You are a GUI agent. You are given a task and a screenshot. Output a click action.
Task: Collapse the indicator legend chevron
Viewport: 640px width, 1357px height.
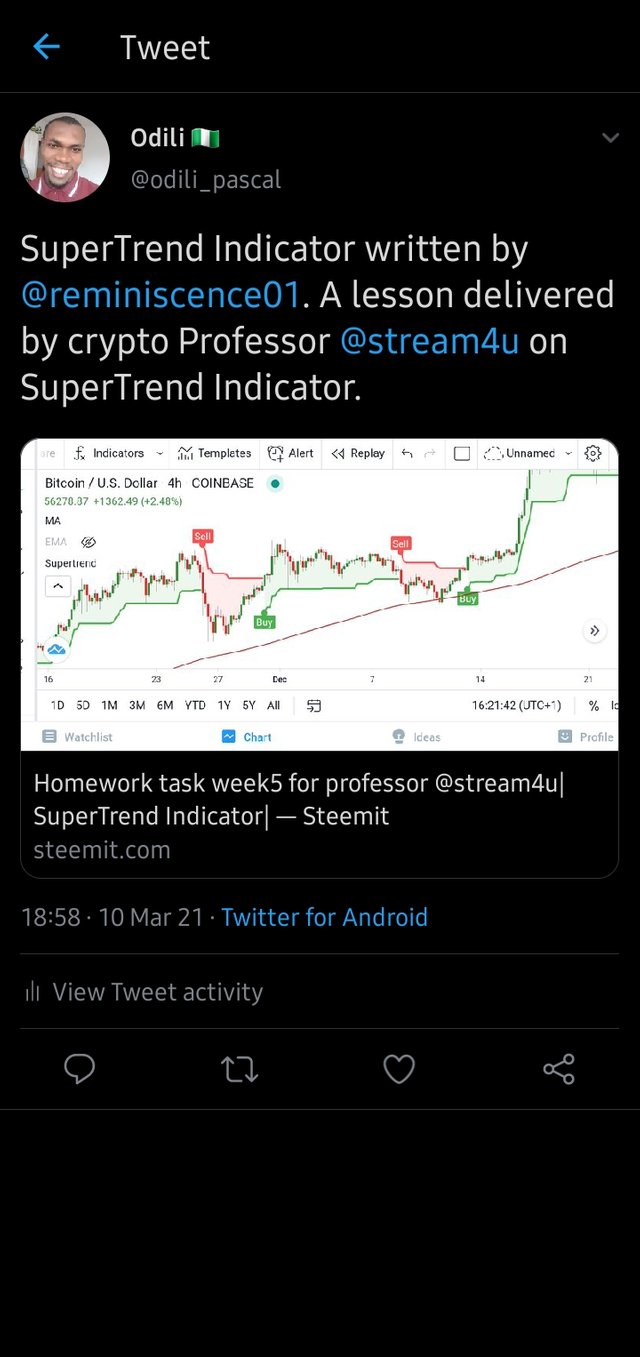point(57,586)
